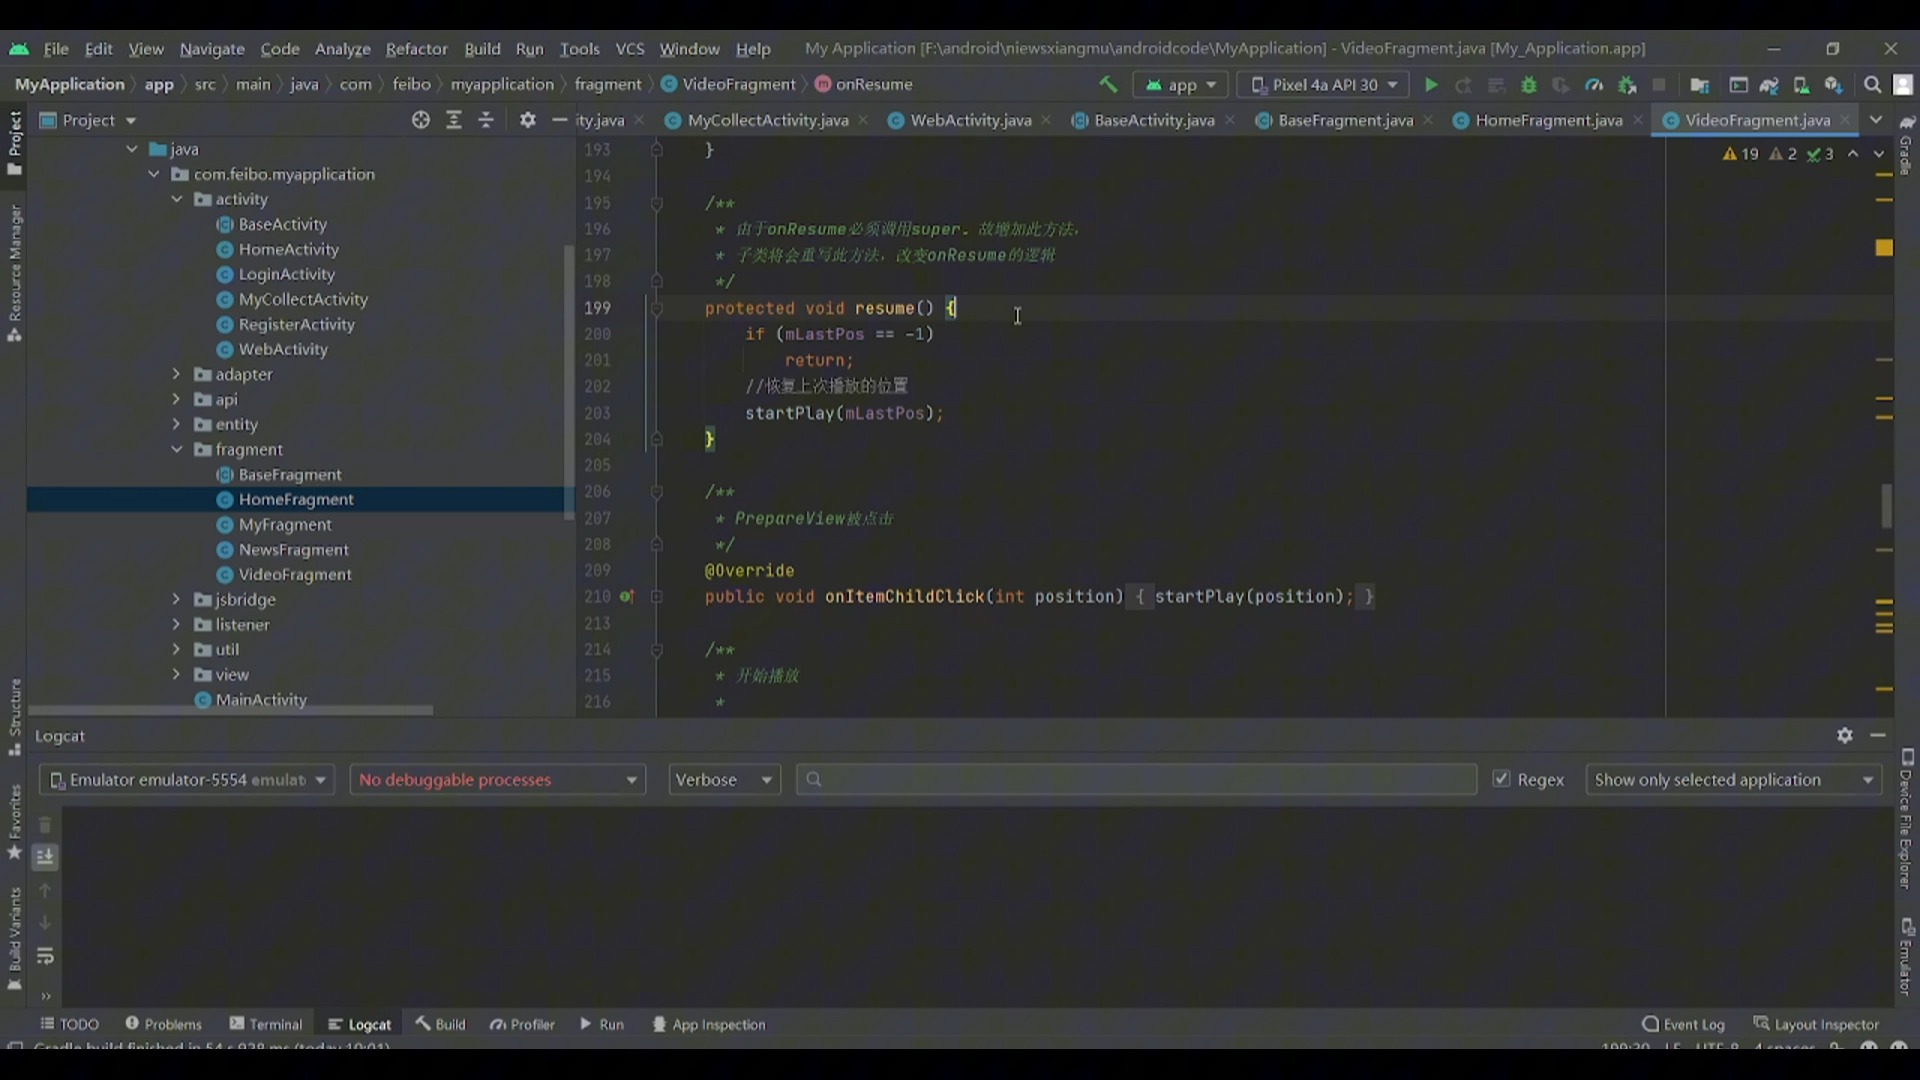Click Clear logcat trash icon
This screenshot has height=1080, width=1920.
tap(45, 825)
